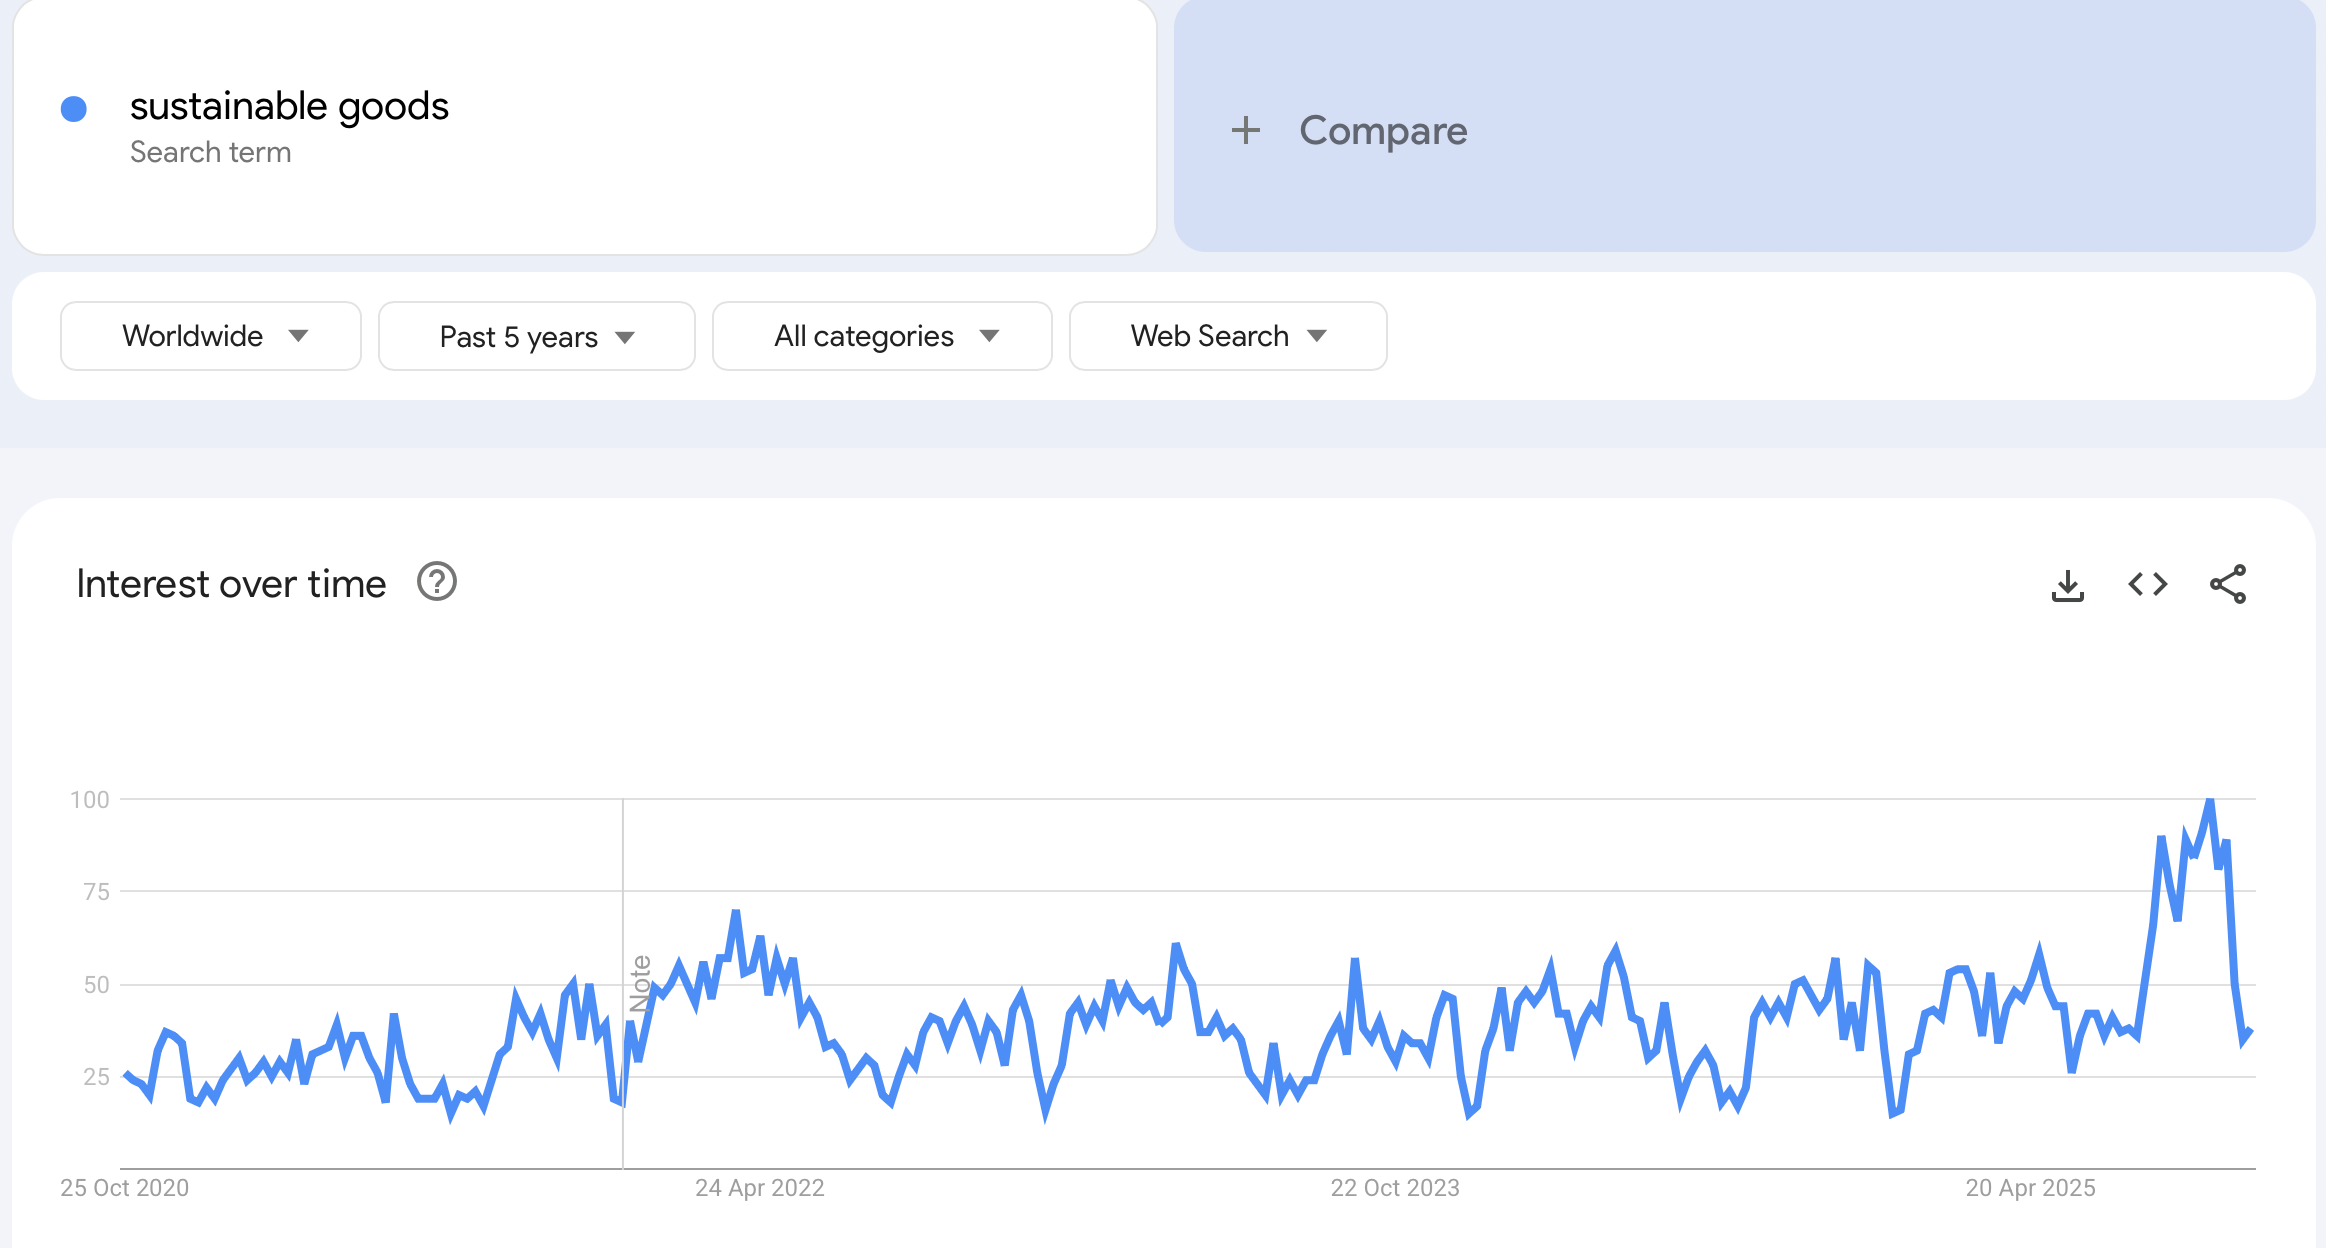Open help for Interest over time

pos(437,582)
